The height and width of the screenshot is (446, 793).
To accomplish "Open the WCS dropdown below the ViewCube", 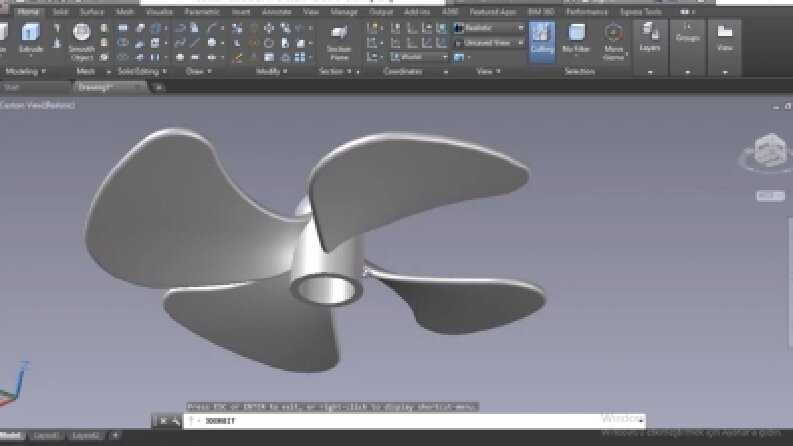I will pyautogui.click(x=770, y=196).
